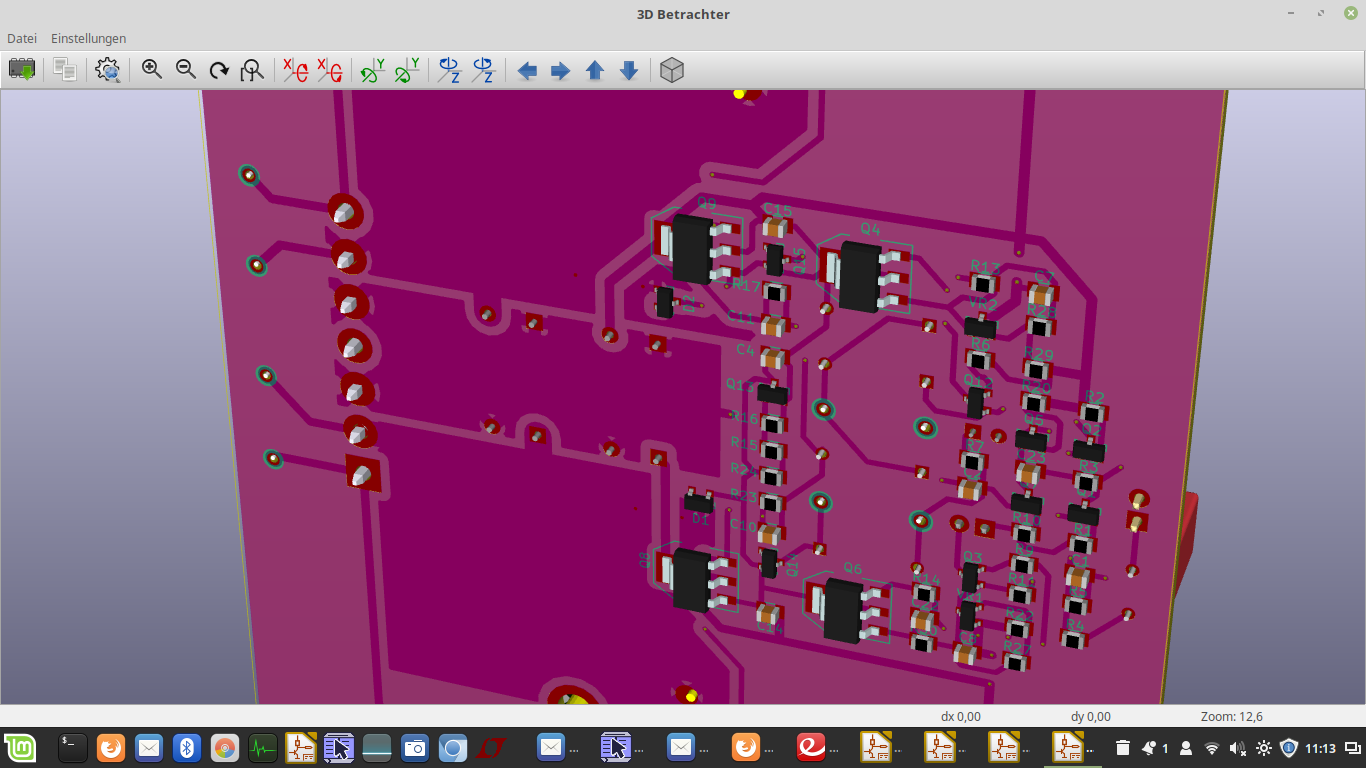Click the Q4 component label on the board
The height and width of the screenshot is (768, 1366).
pyautogui.click(x=871, y=229)
